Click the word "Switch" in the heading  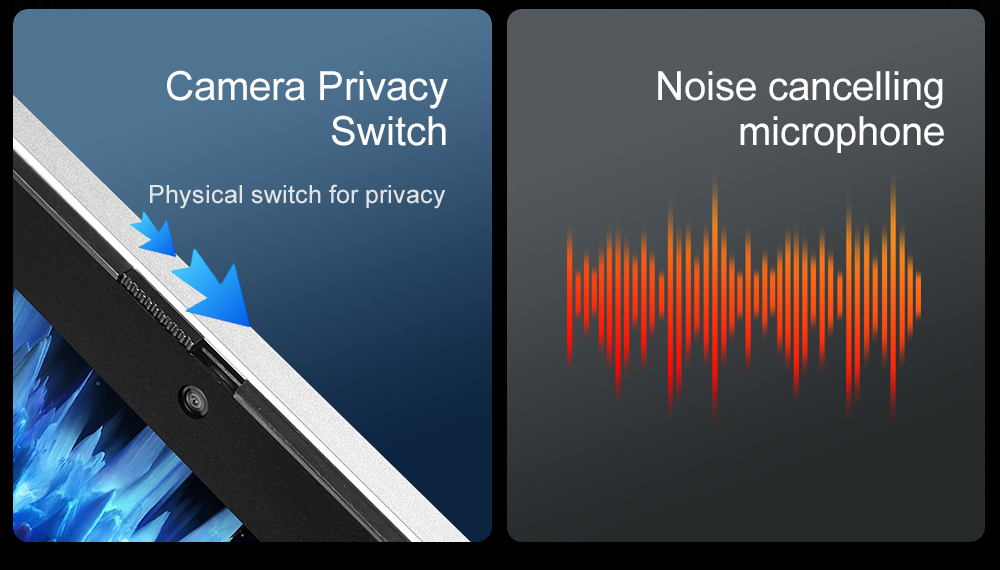point(388,131)
